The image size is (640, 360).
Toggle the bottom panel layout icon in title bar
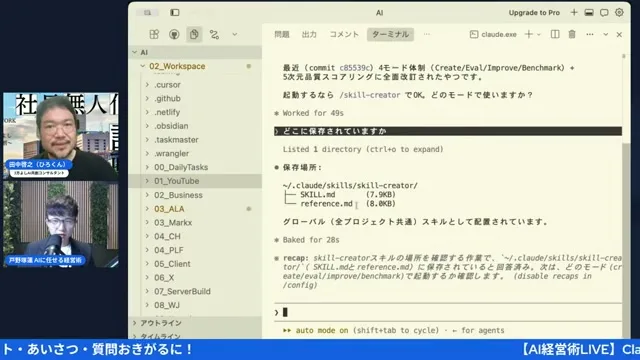coord(589,13)
